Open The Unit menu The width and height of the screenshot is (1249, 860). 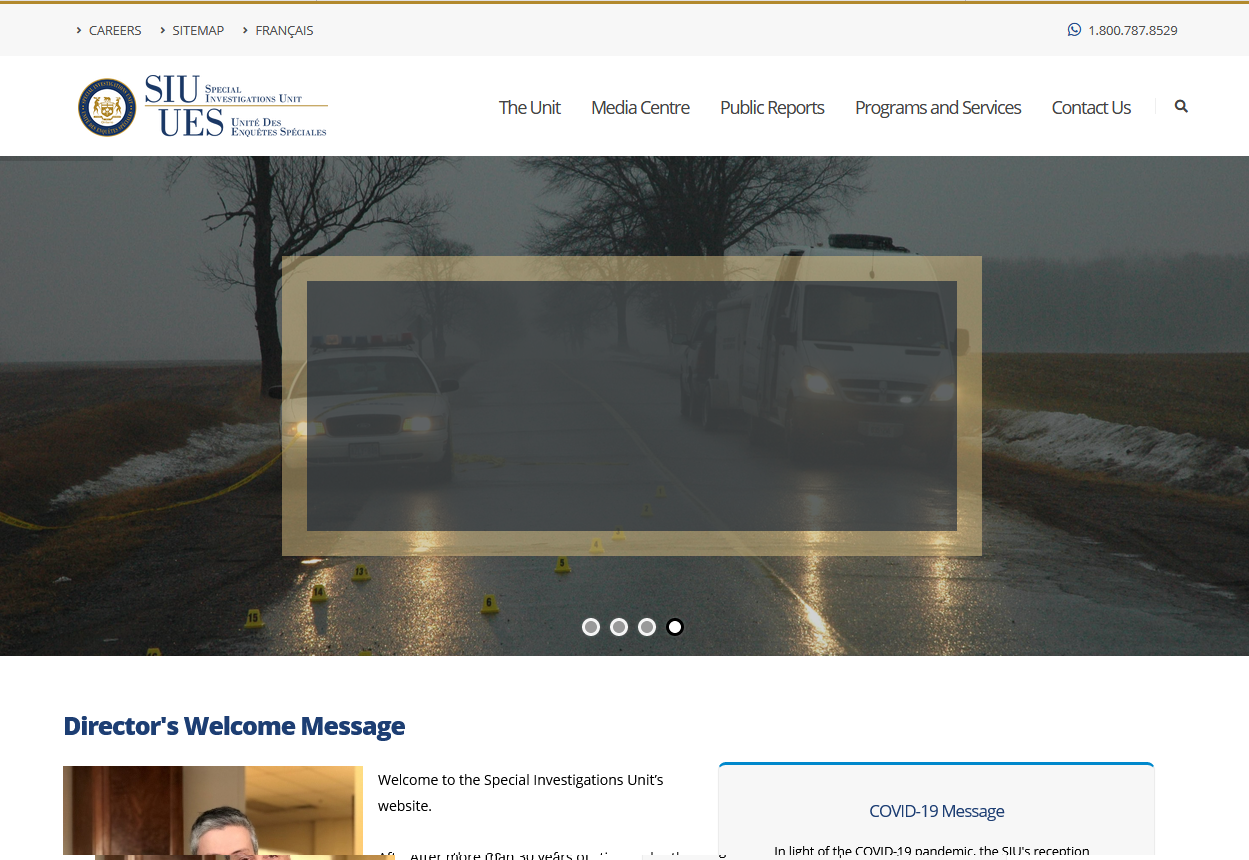point(529,107)
